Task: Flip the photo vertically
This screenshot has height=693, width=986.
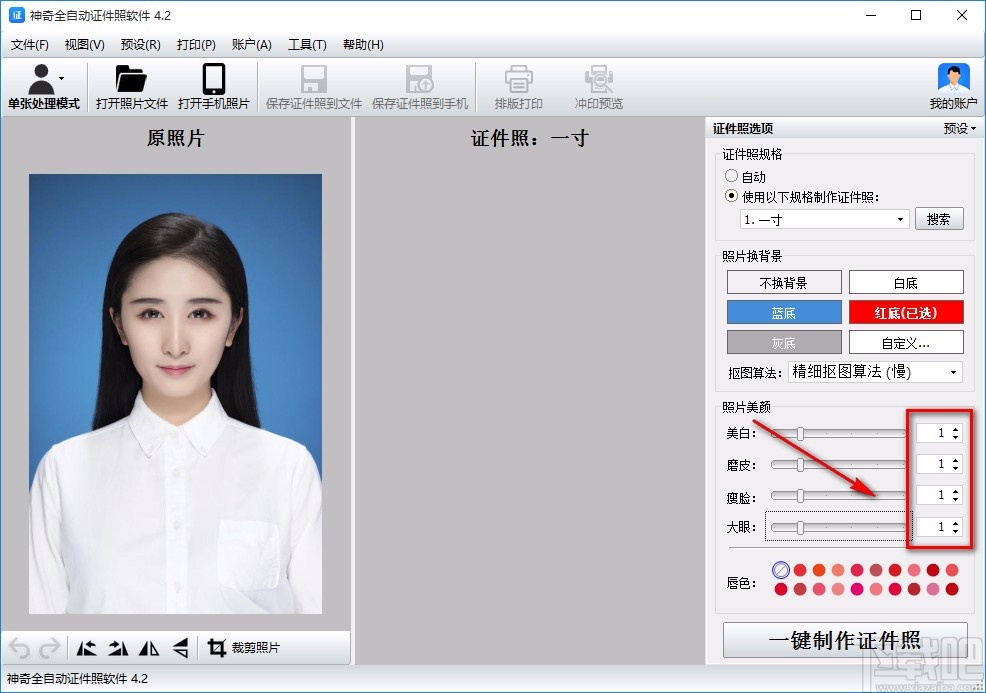Action: [x=180, y=648]
